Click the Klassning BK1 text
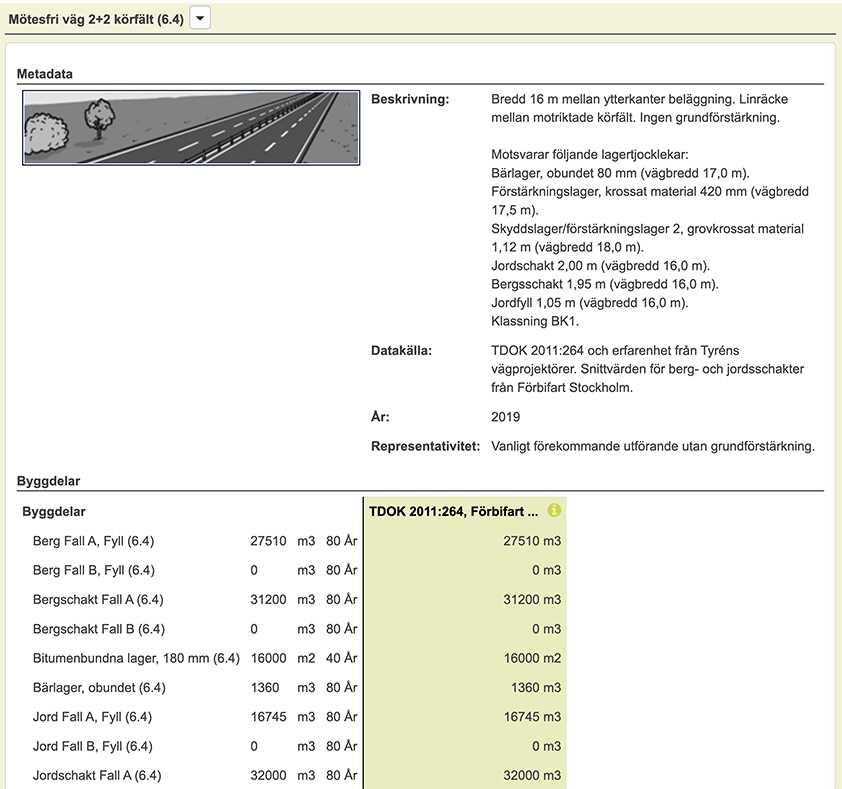842x789 pixels. click(535, 321)
